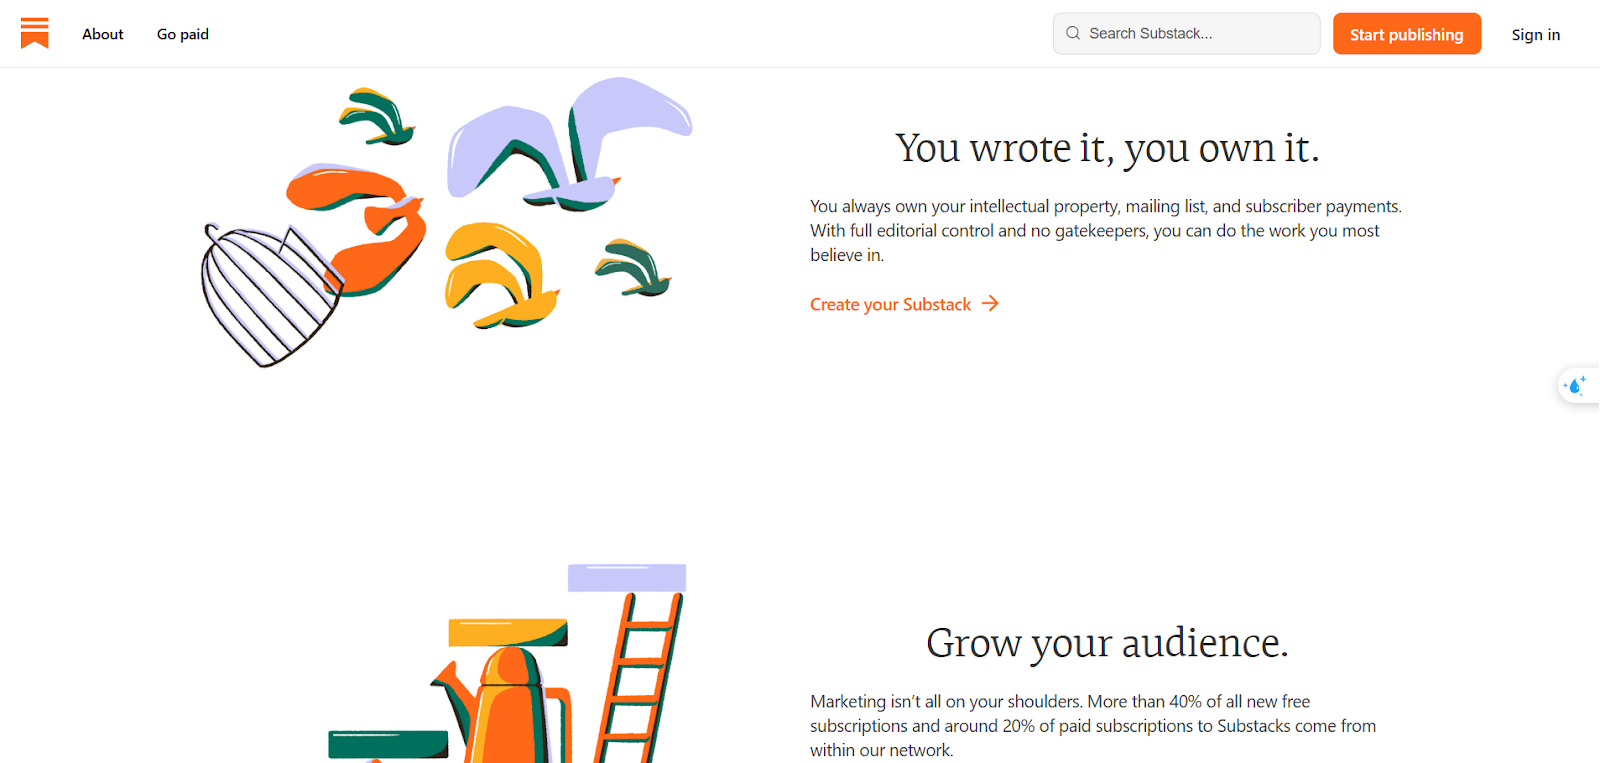This screenshot has width=1600, height=763.
Task: Follow the Create your Substack link
Action: (x=904, y=304)
